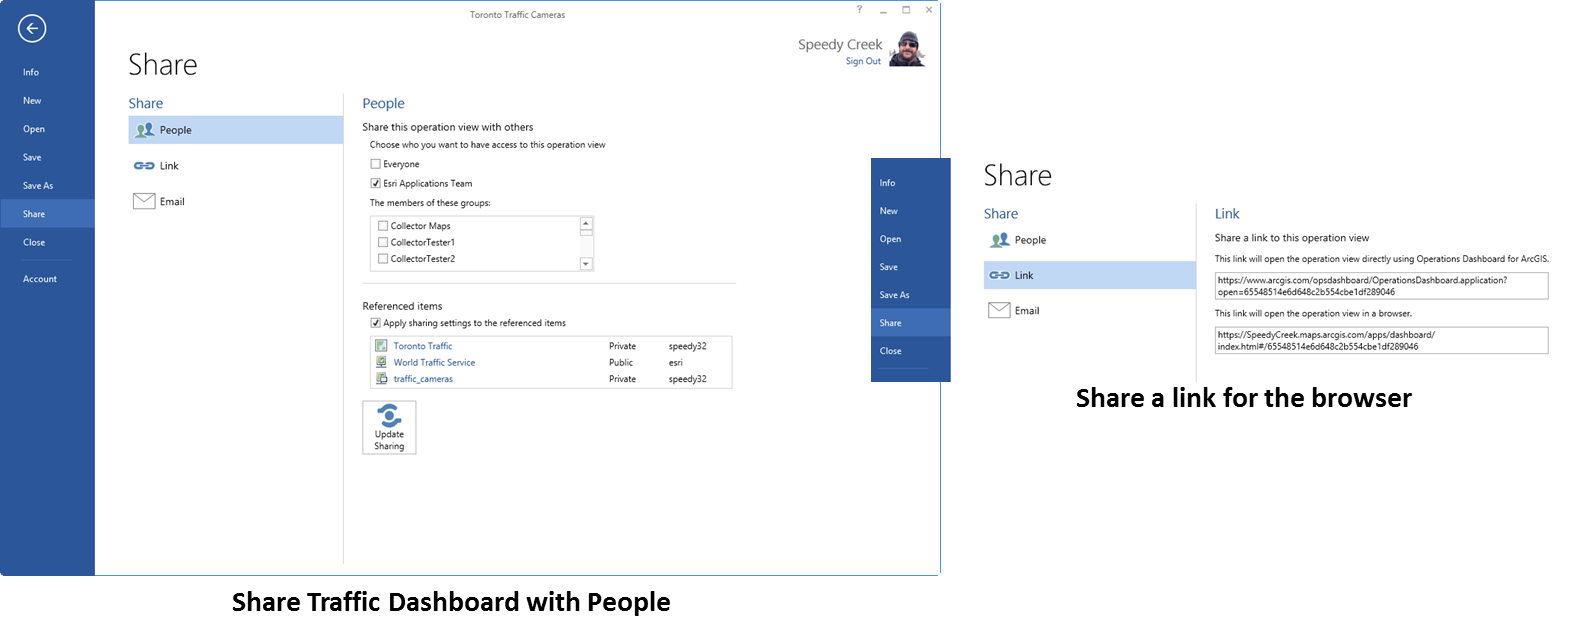
Task: Click the traffic_cameras item icon
Action: (381, 379)
